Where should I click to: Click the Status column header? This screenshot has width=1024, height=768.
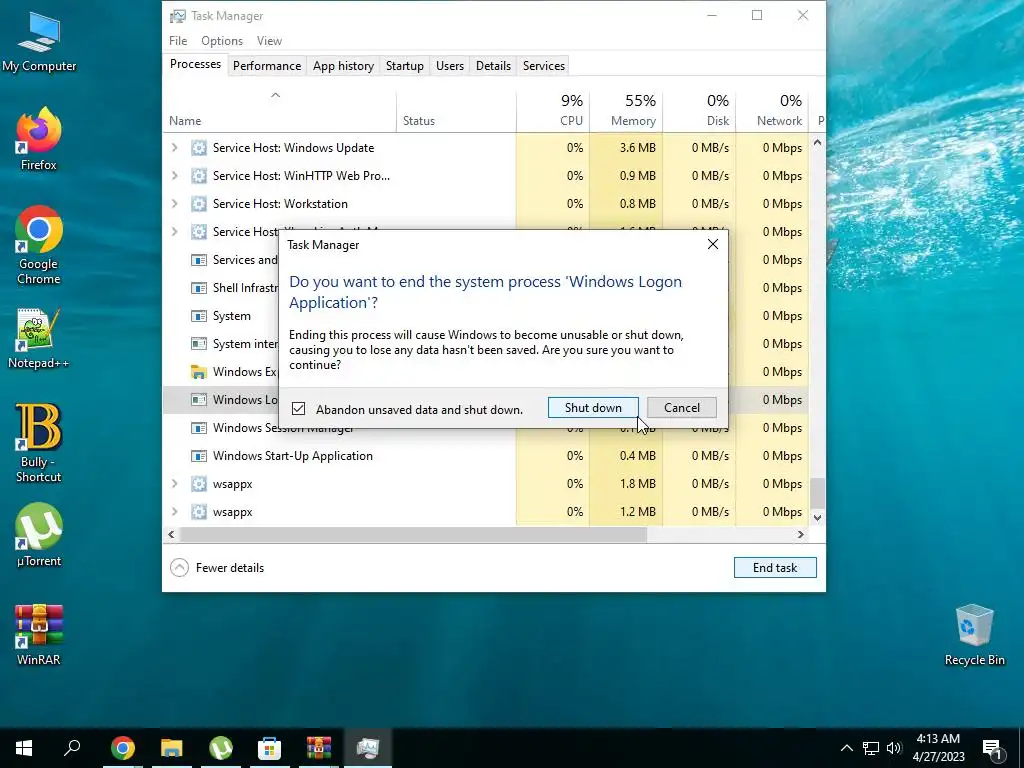coord(456,111)
